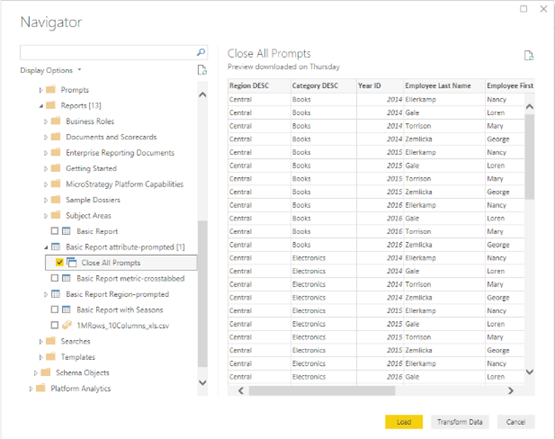This screenshot has width=555, height=439.
Task: Click the preview refresh icon top right
Action: [x=528, y=56]
